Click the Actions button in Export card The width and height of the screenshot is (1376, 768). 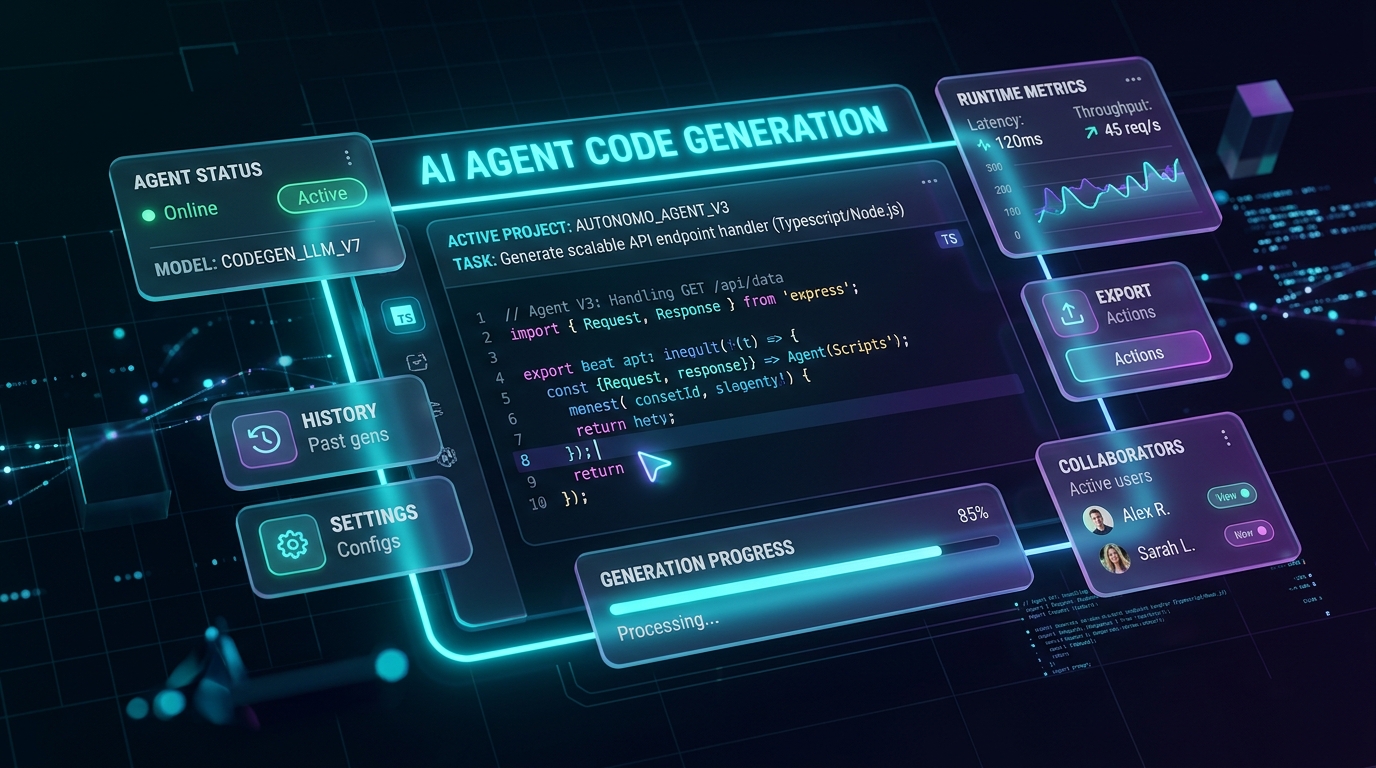pos(1138,355)
